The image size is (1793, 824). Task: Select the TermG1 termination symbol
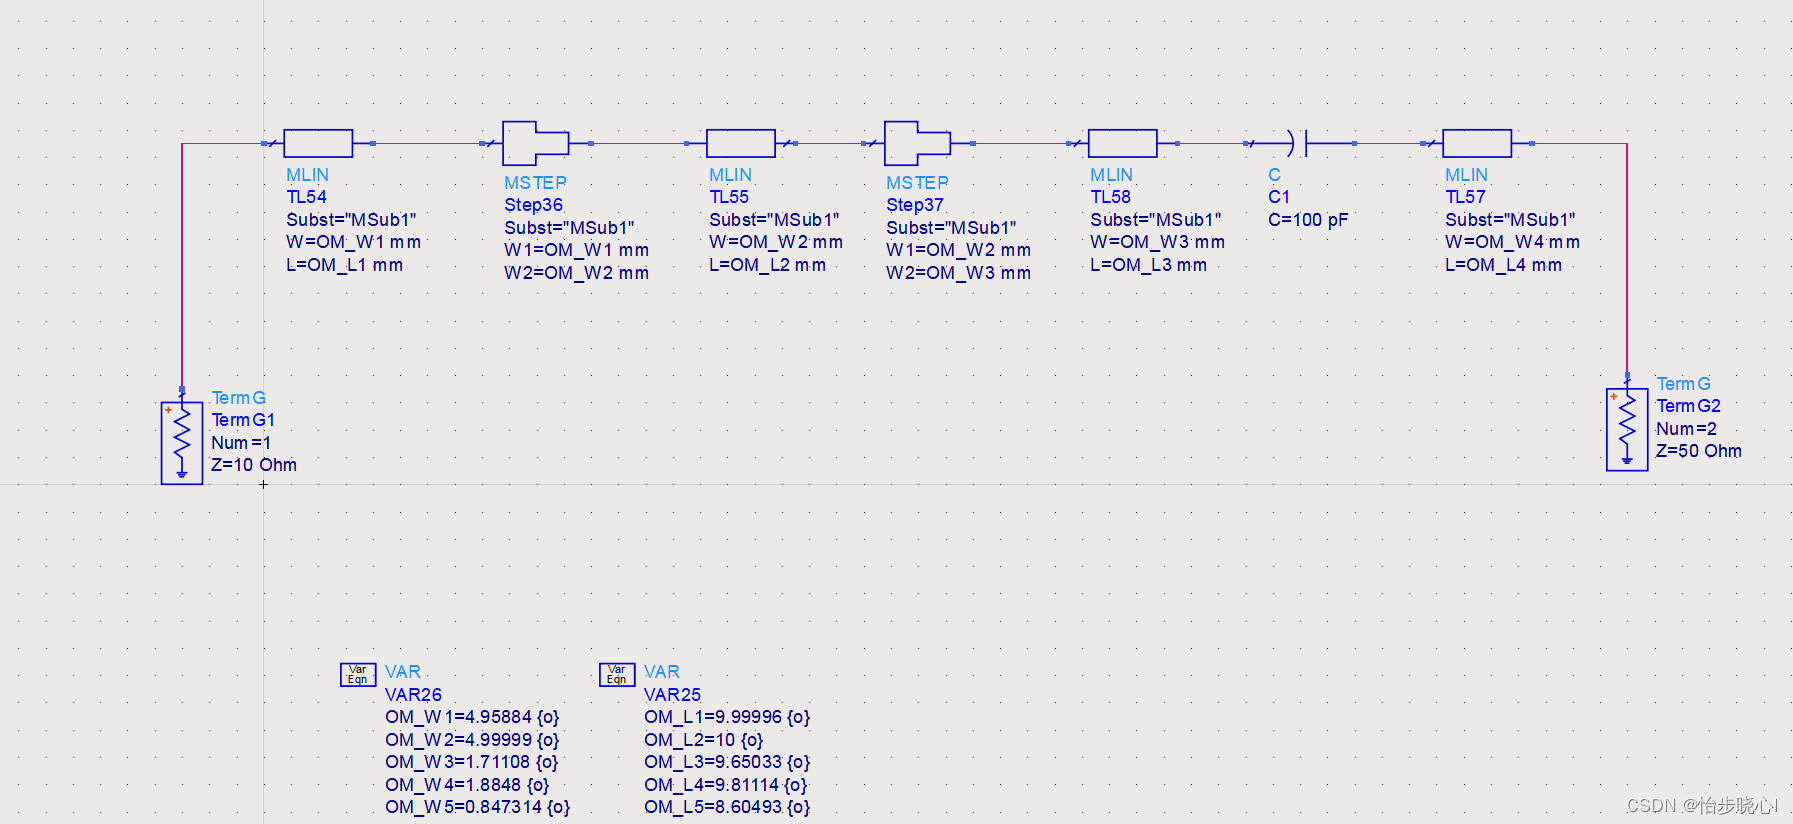point(182,443)
